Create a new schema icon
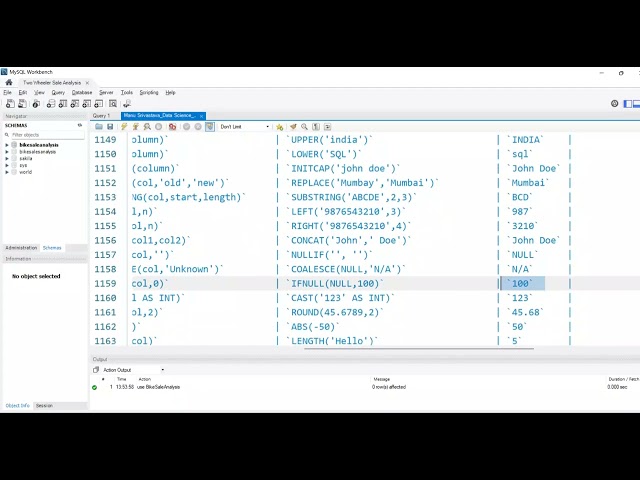 point(51,104)
